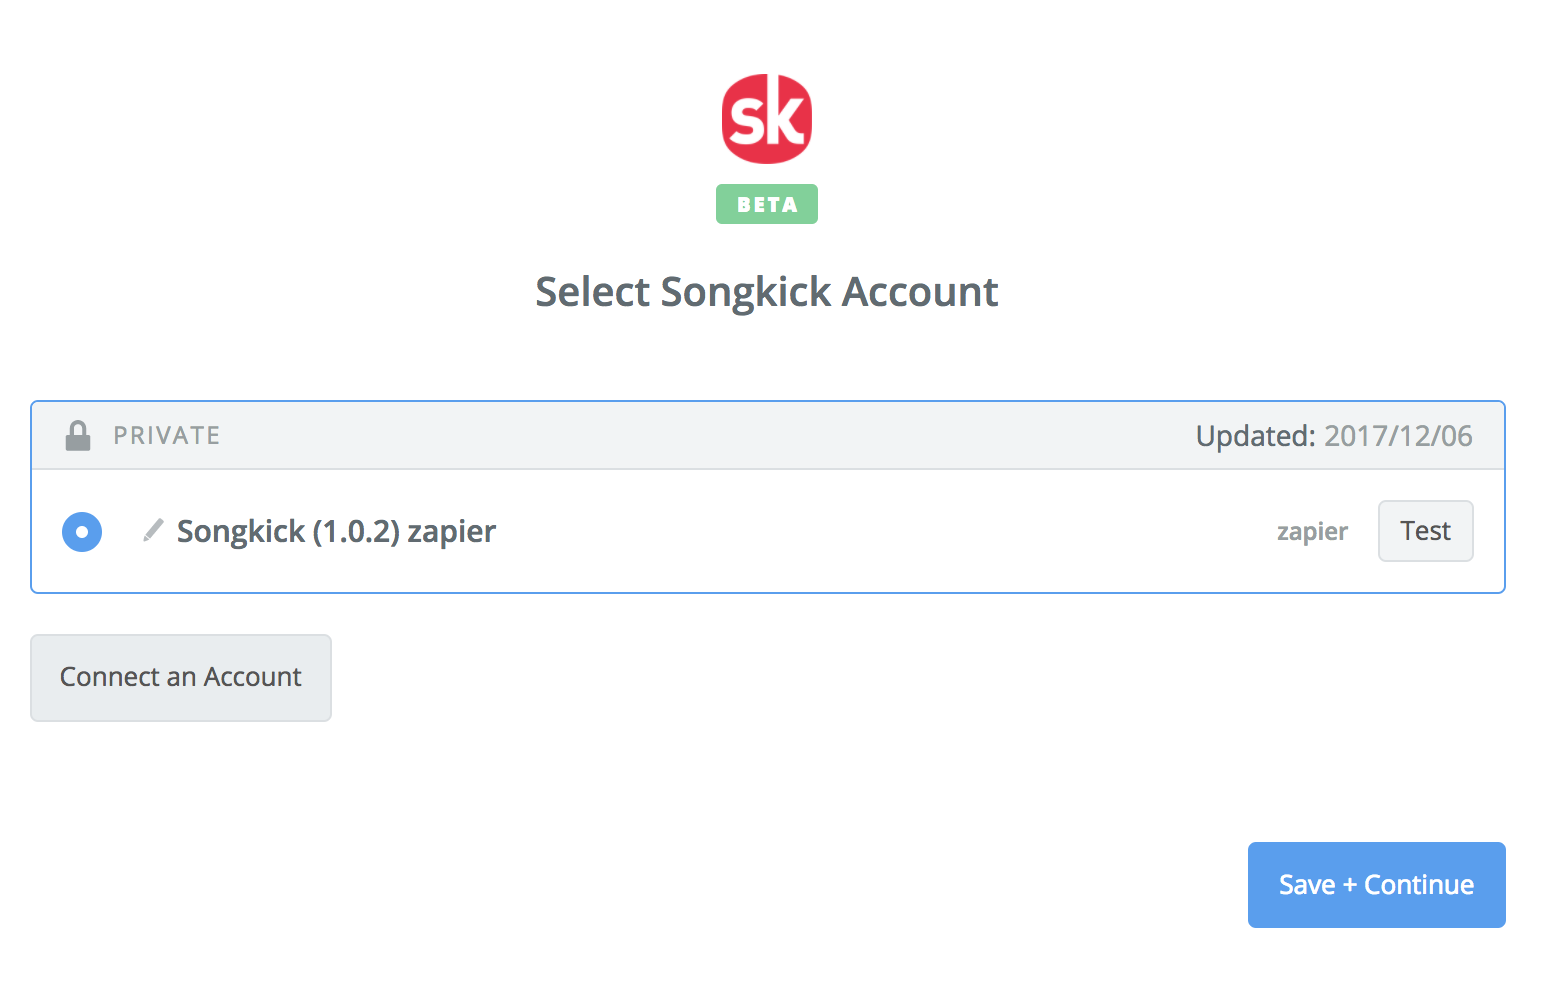The image size is (1544, 1002).
Task: Click the PRIVATE label text
Action: coord(167,436)
